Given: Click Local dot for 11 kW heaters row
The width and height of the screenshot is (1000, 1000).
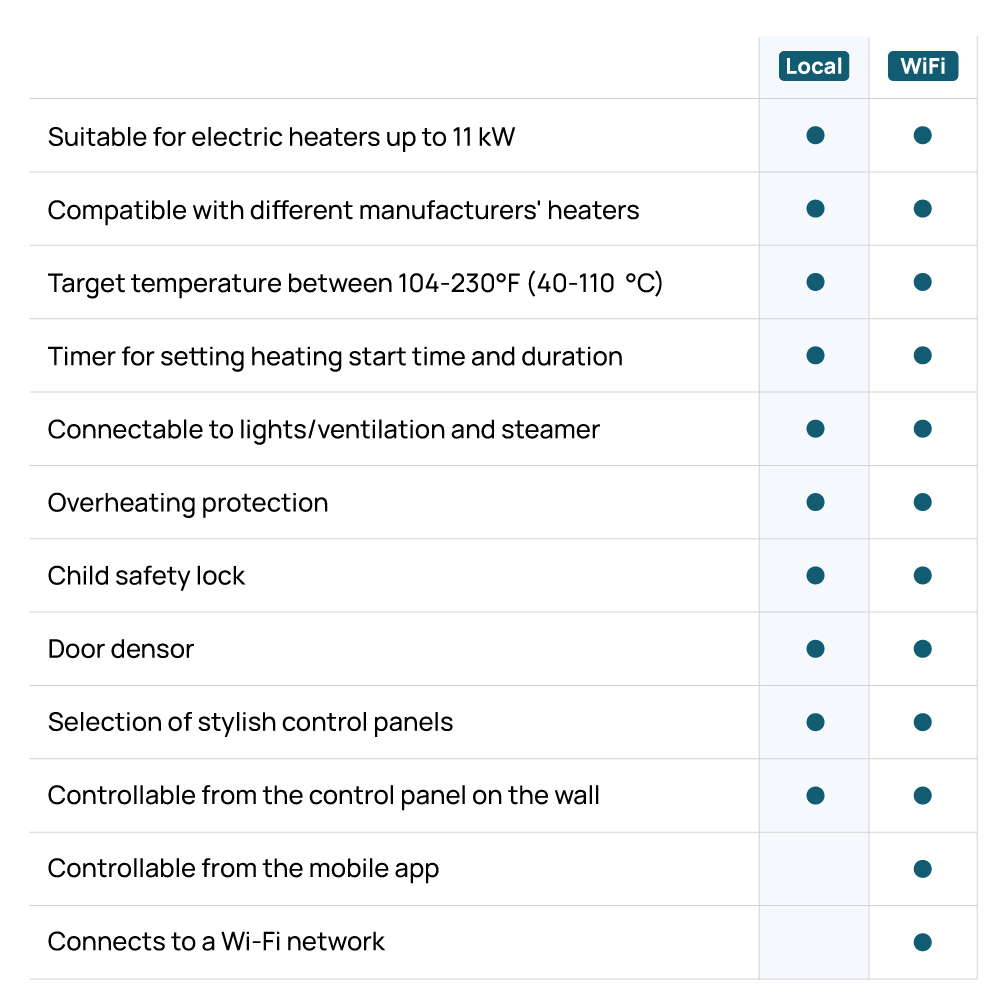Looking at the screenshot, I should 815,135.
